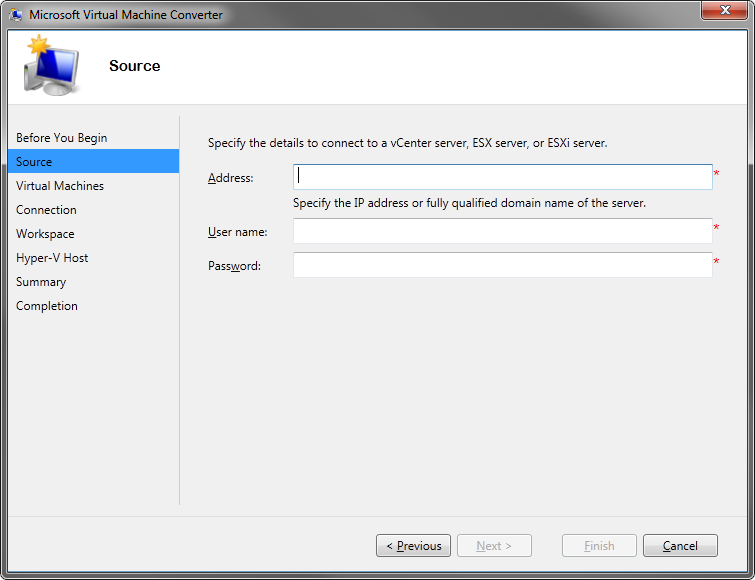Go to the Before You Begin step

tap(62, 138)
